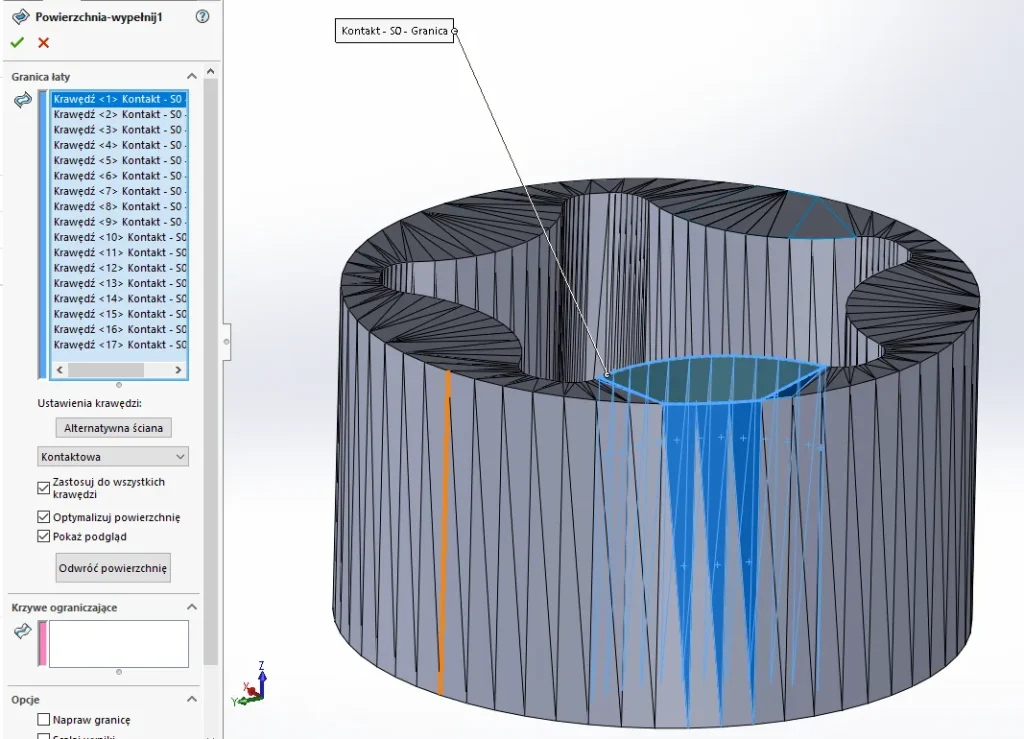Screen dimensions: 1024x739
Task: Enable Napraw granicę checkbox
Action: pos(44,719)
